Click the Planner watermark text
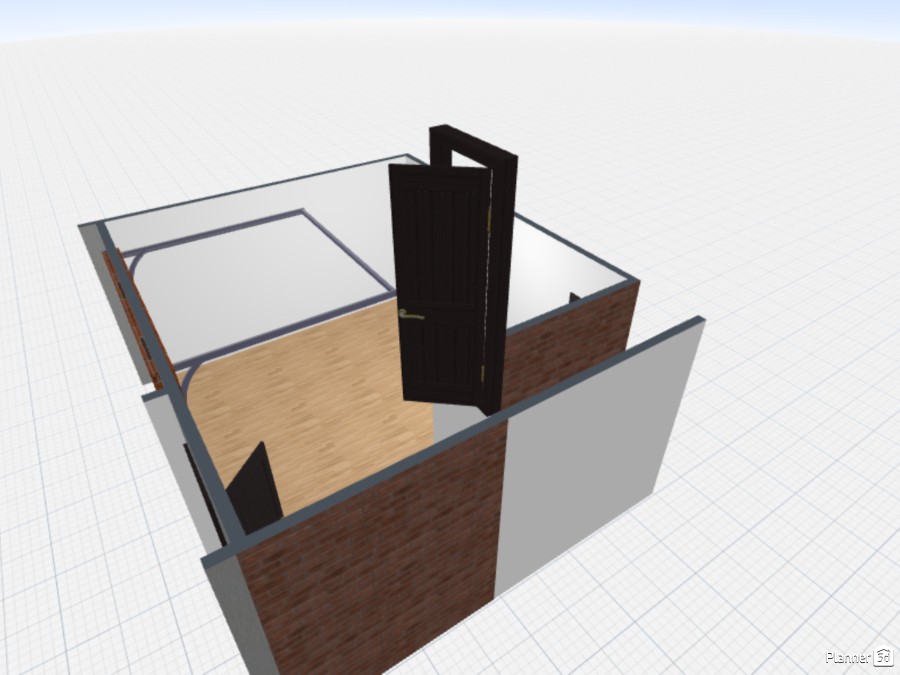This screenshot has width=900, height=675. click(848, 657)
